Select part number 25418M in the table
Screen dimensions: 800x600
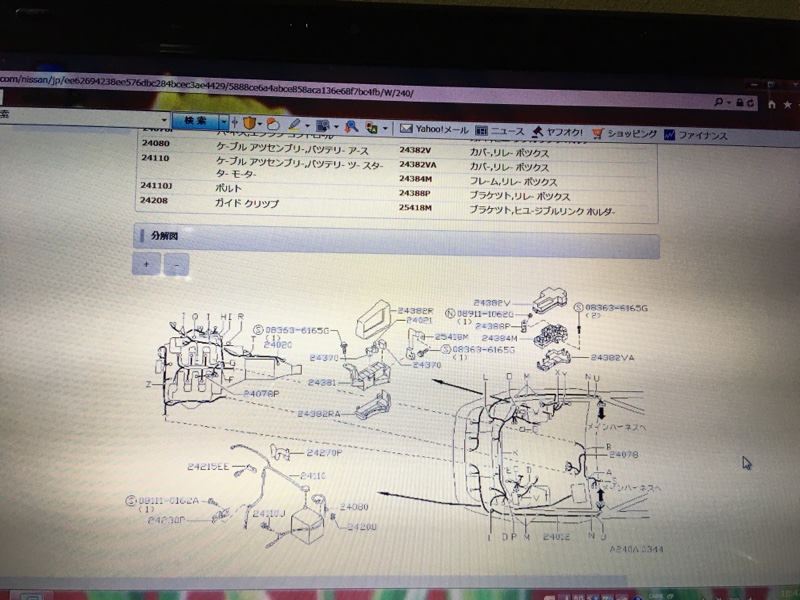point(415,208)
